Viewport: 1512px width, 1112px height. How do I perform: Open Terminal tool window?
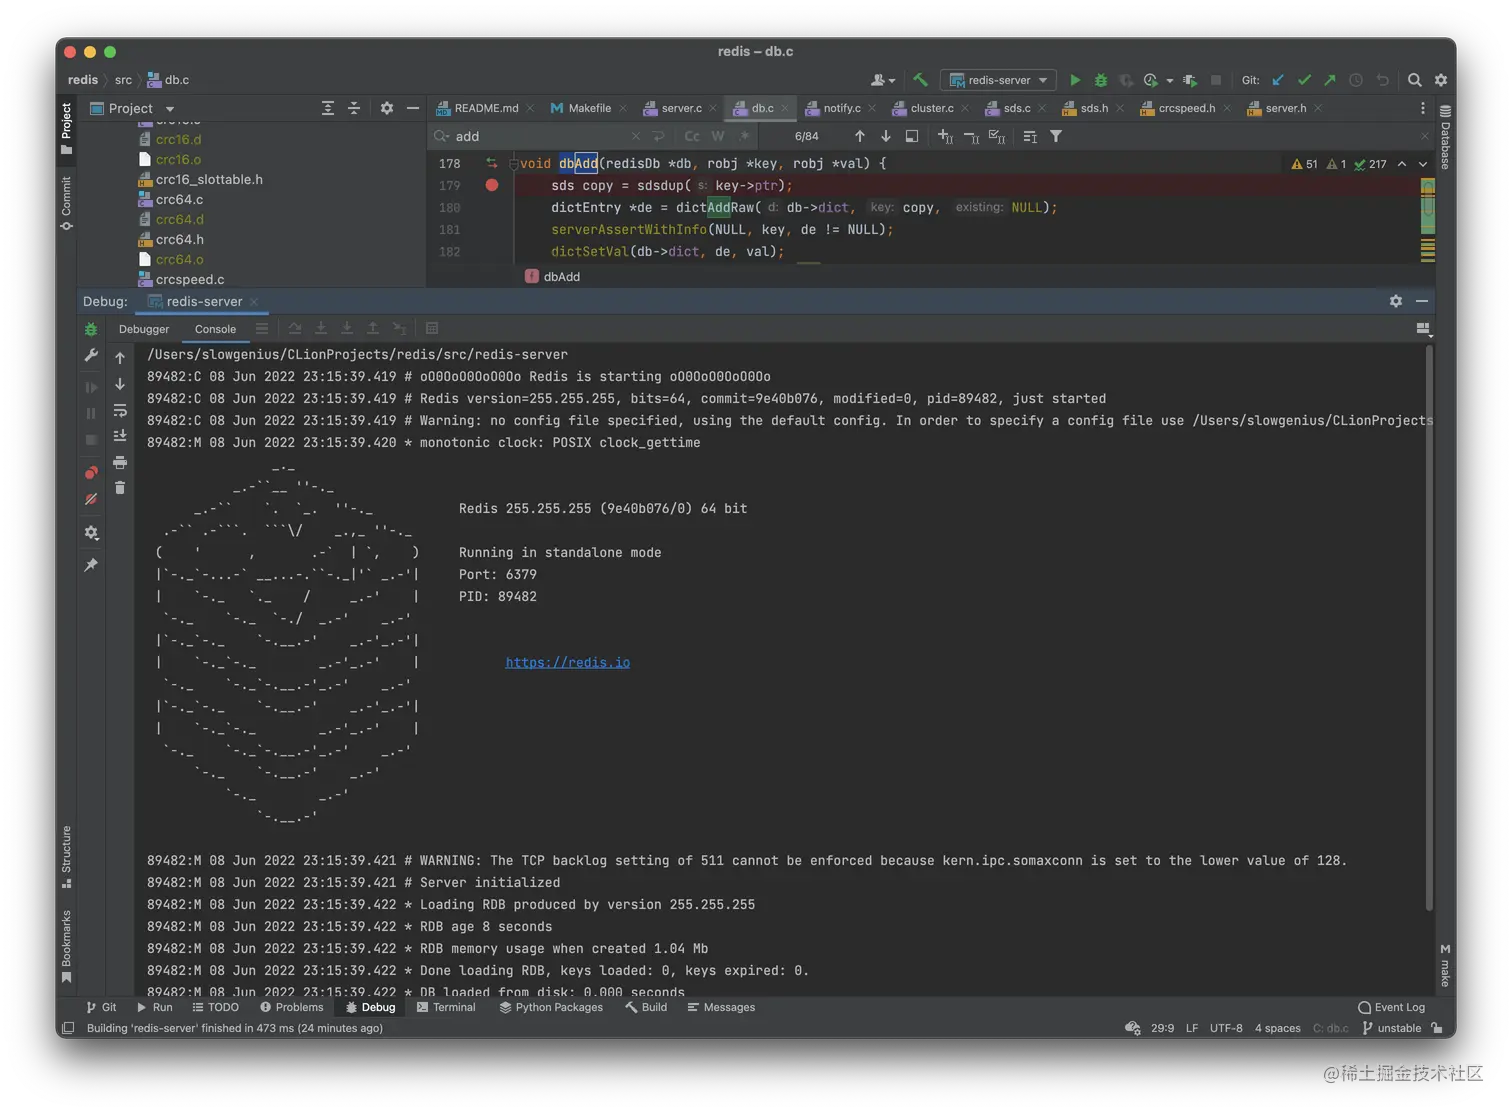click(446, 1007)
